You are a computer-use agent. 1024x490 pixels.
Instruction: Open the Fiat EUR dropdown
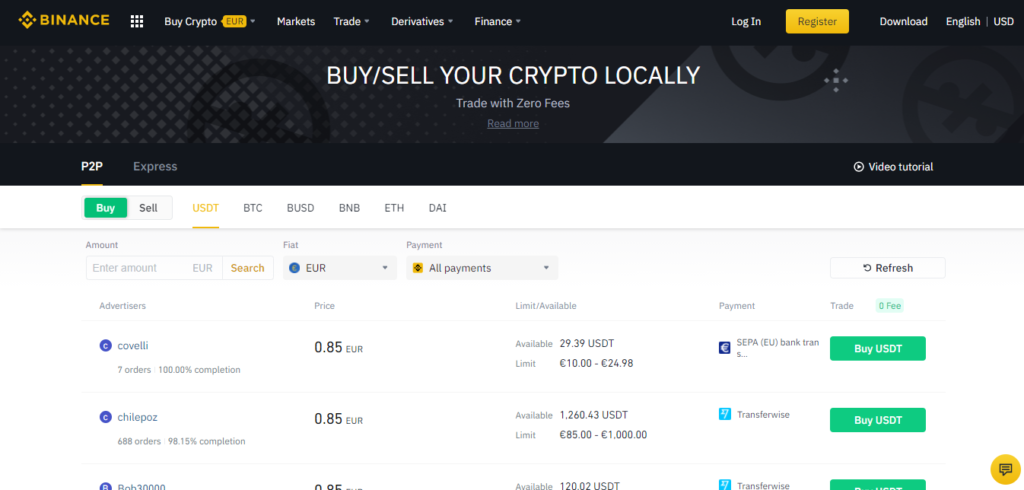coord(340,268)
